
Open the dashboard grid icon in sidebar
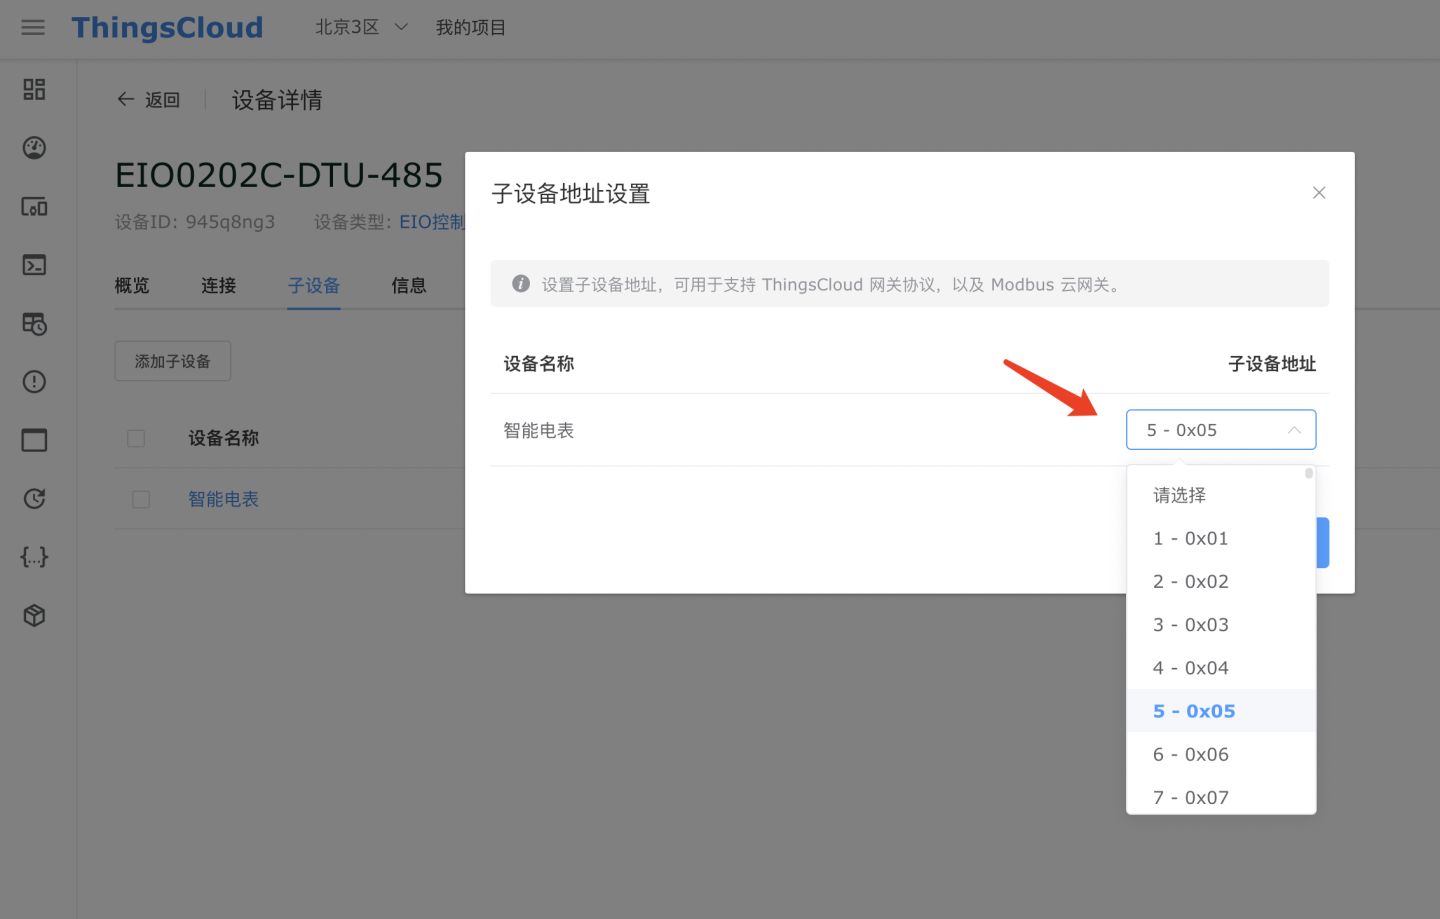pos(33,89)
